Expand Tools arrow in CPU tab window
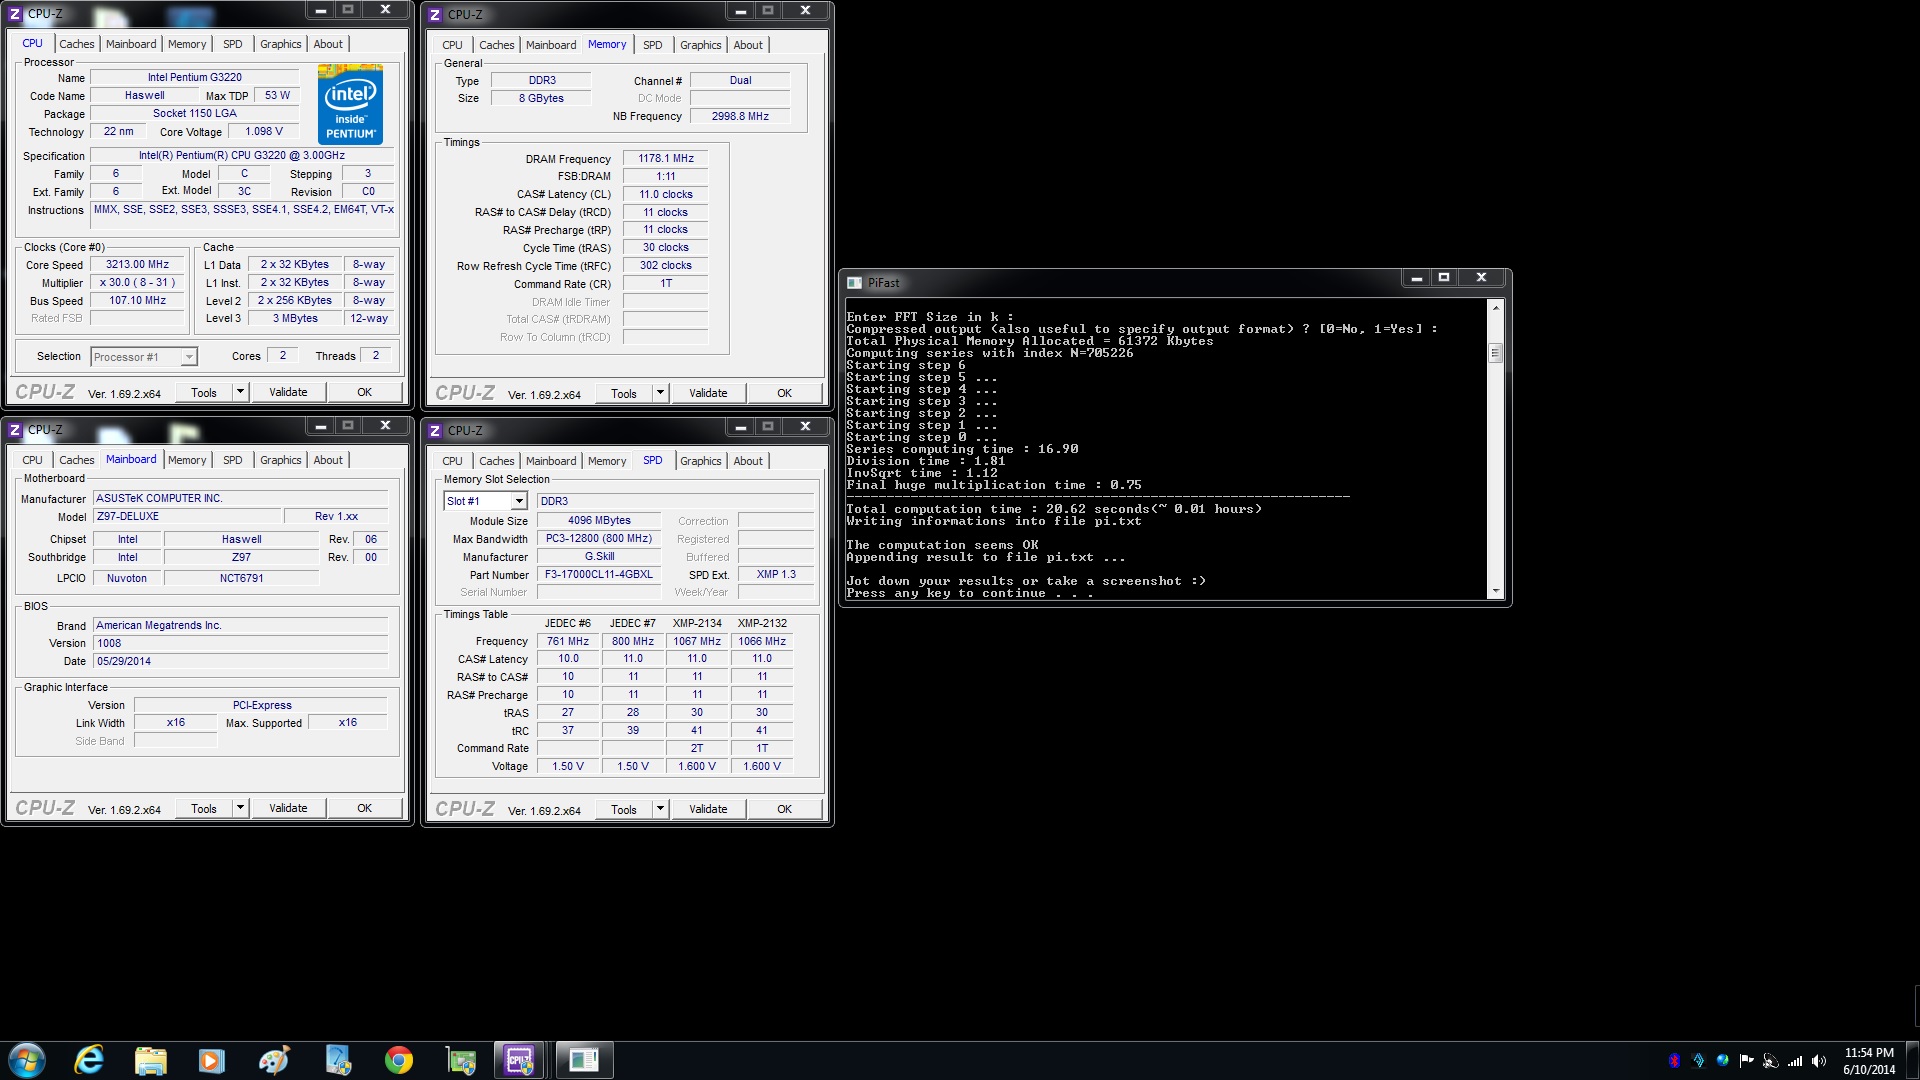This screenshot has width=1920, height=1080. (240, 392)
